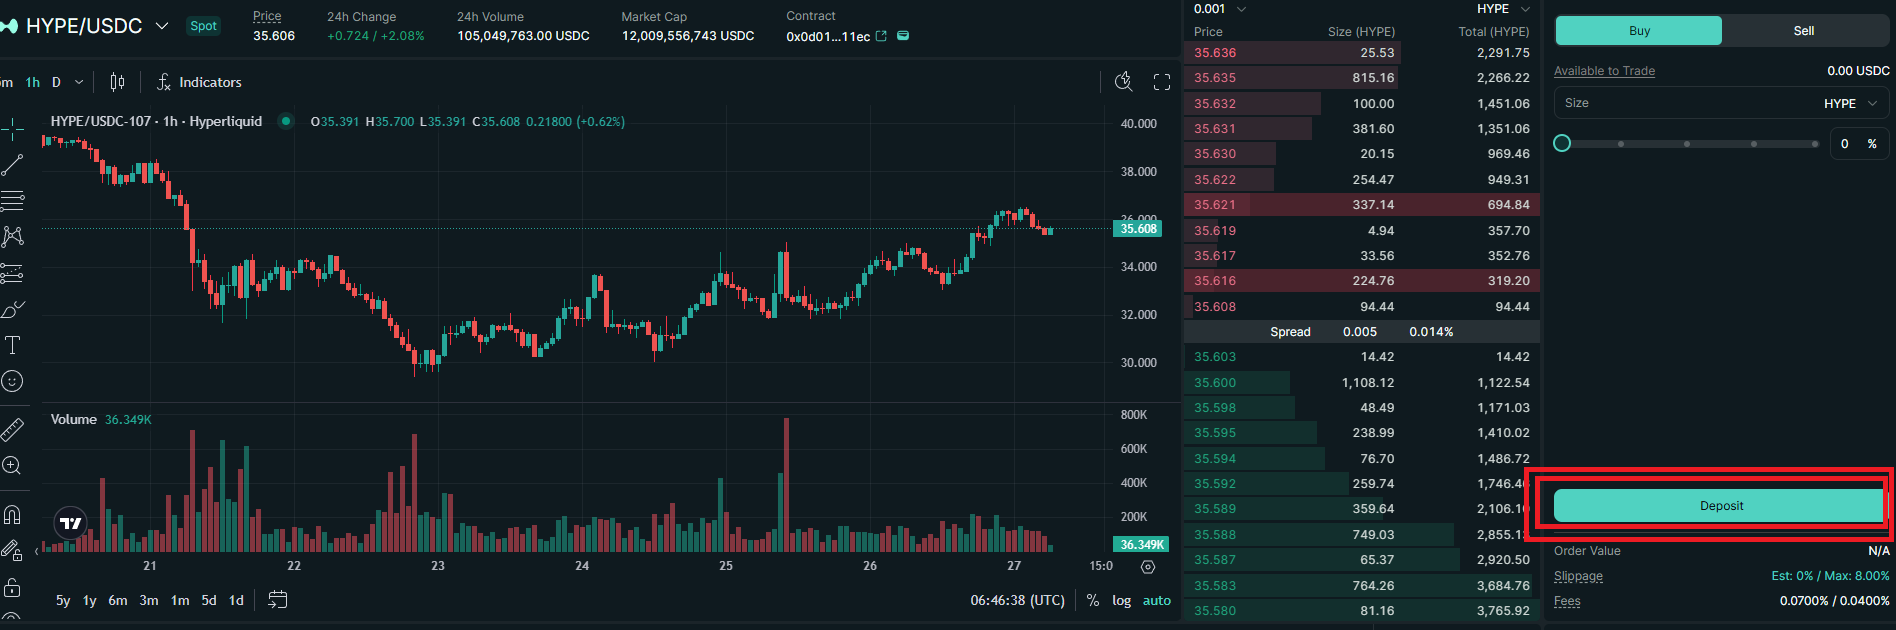
Task: Click Available to Trade link
Action: (x=1604, y=71)
